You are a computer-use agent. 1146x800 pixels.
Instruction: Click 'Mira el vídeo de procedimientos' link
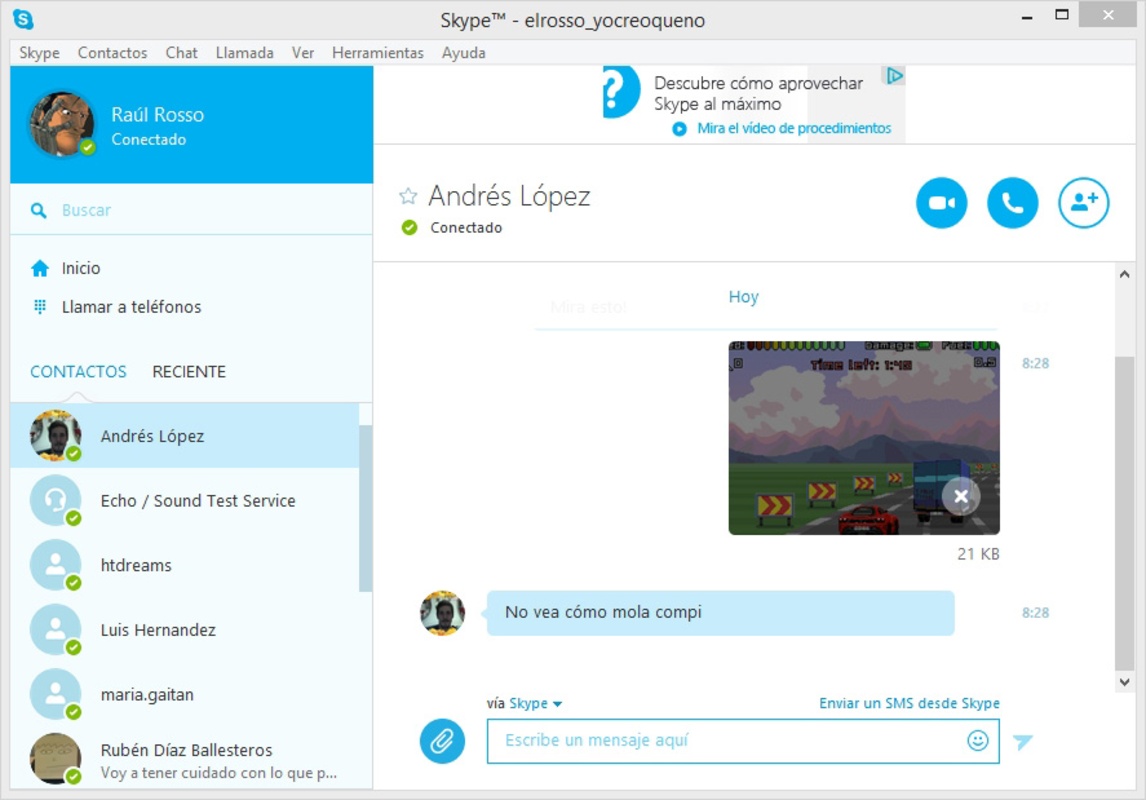794,128
